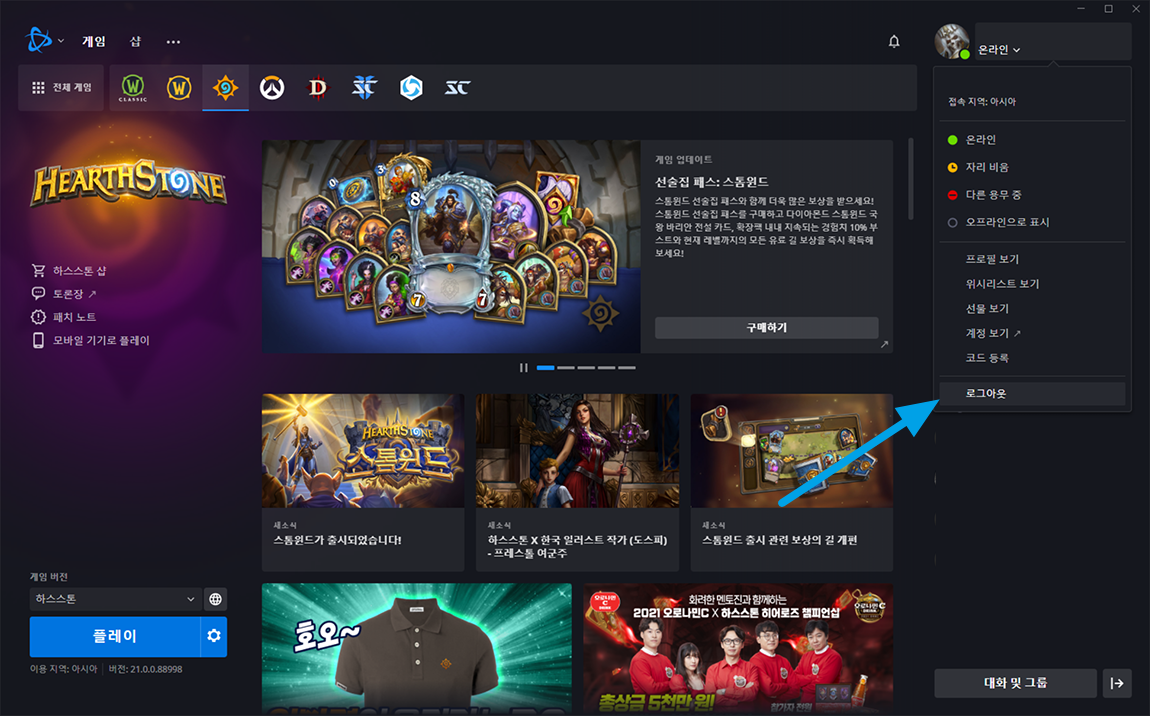The height and width of the screenshot is (716, 1150).
Task: Open 모바일 기기로 플레이 link
Action: tap(91, 340)
